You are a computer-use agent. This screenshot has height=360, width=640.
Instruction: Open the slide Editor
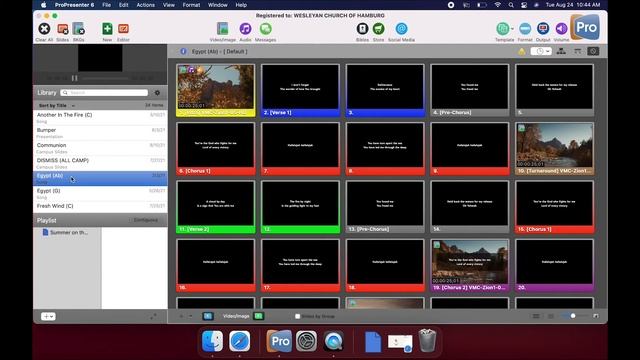(x=123, y=29)
